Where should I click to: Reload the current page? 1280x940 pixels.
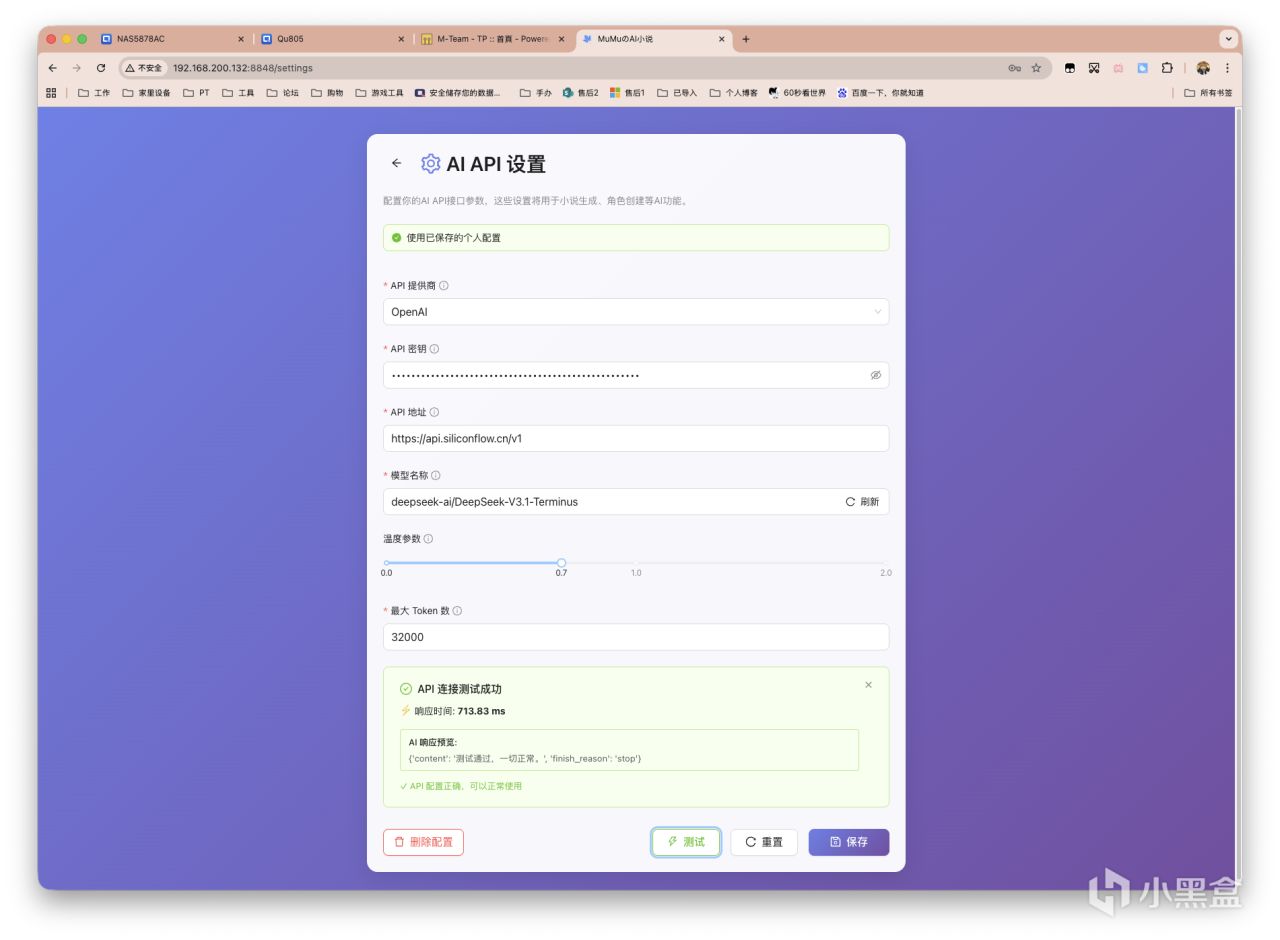(x=101, y=68)
